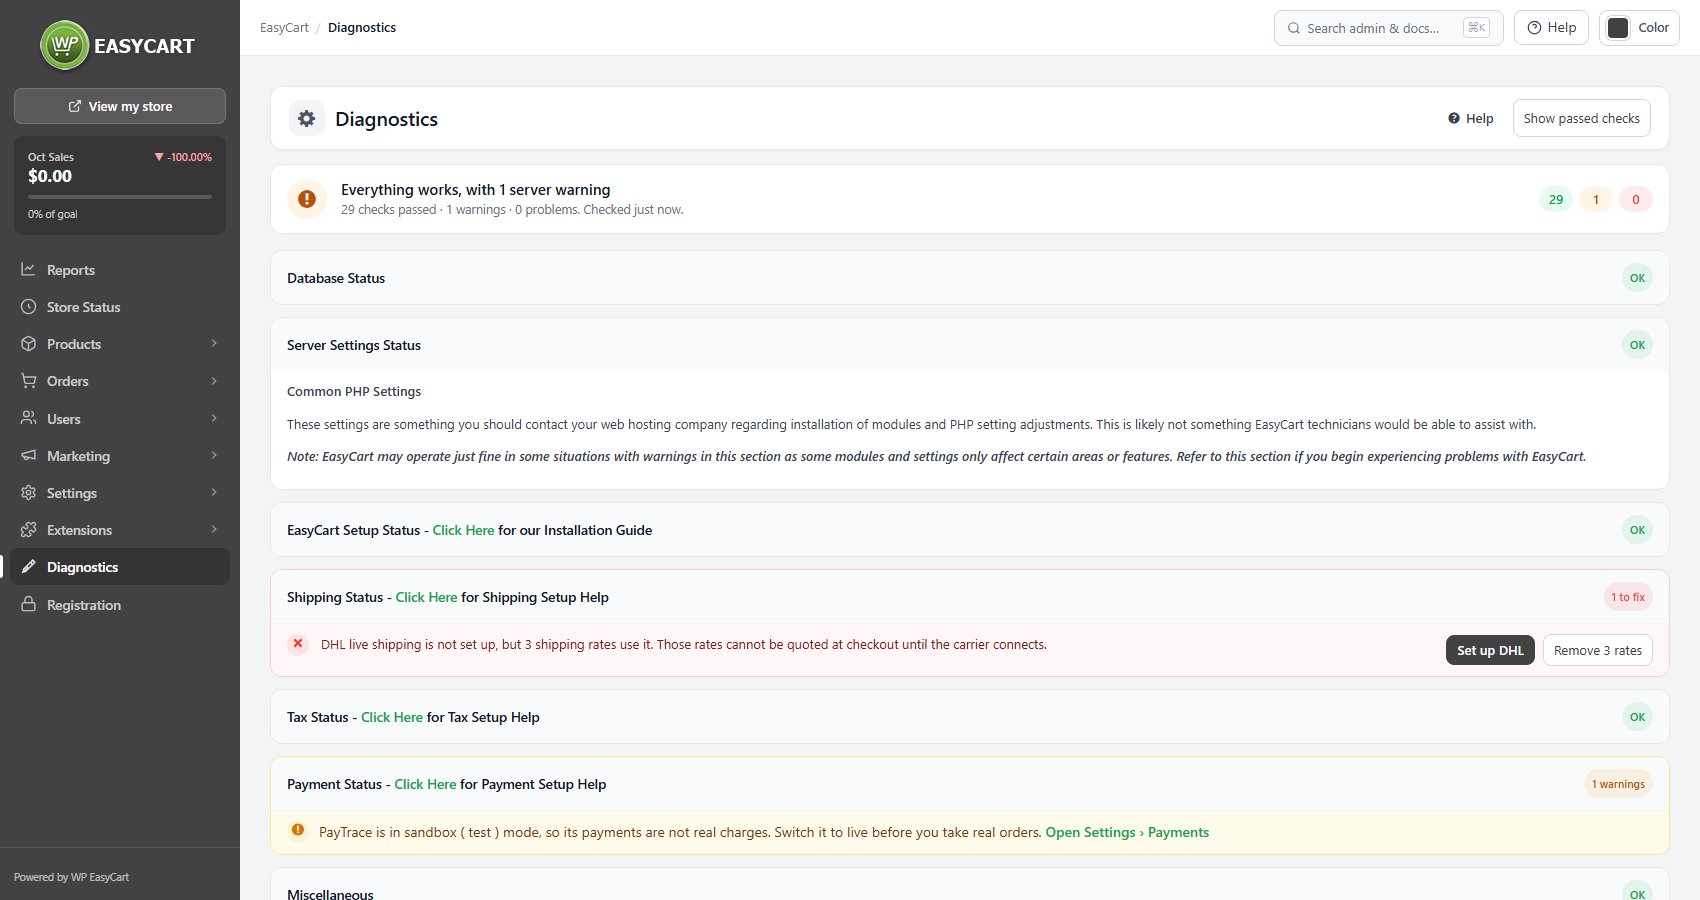Click the red X icon on DHL error

(298, 644)
